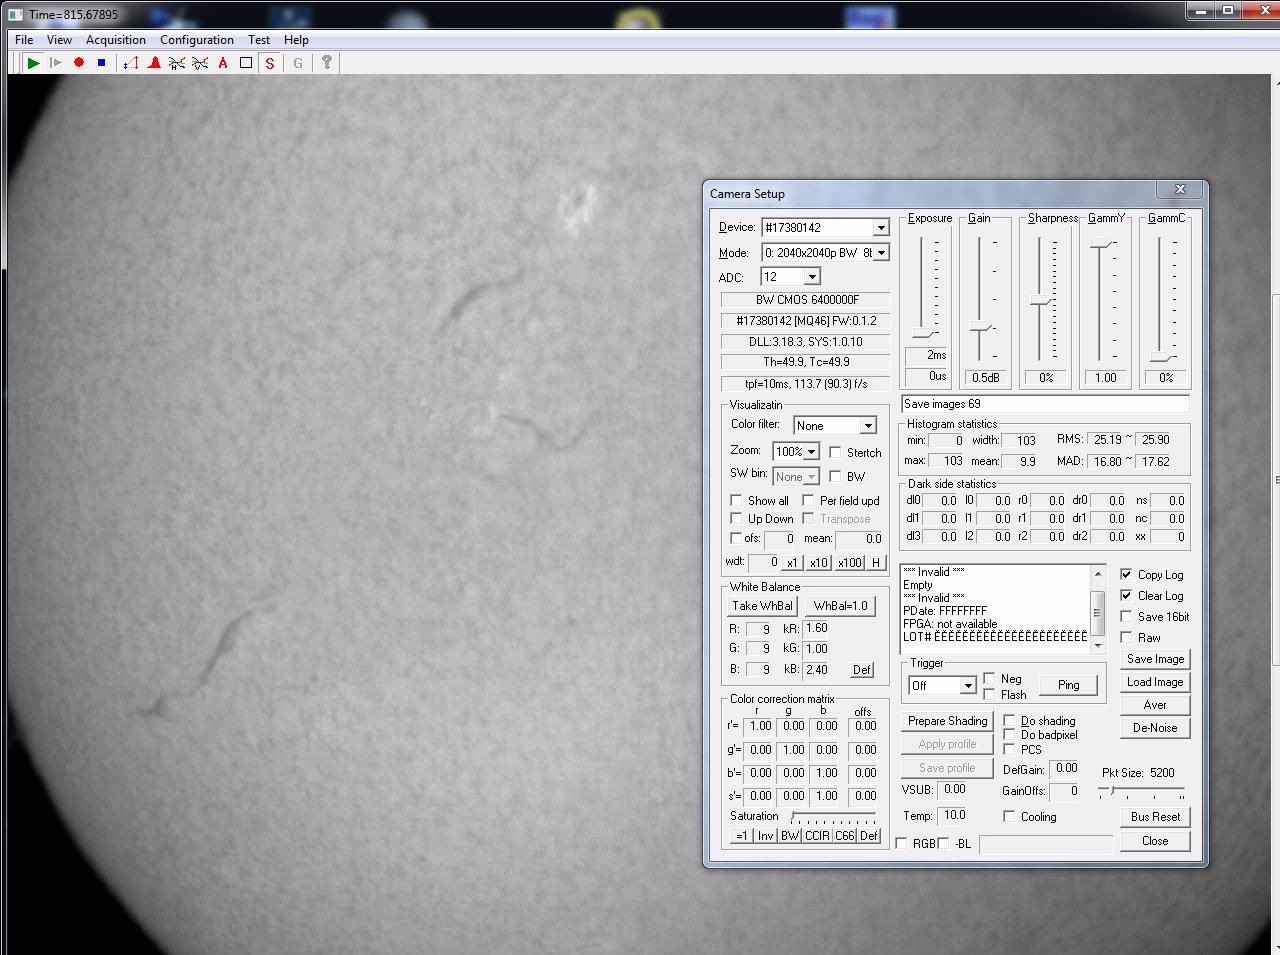Open the Configuration menu
The width and height of the screenshot is (1280, 955).
[197, 40]
